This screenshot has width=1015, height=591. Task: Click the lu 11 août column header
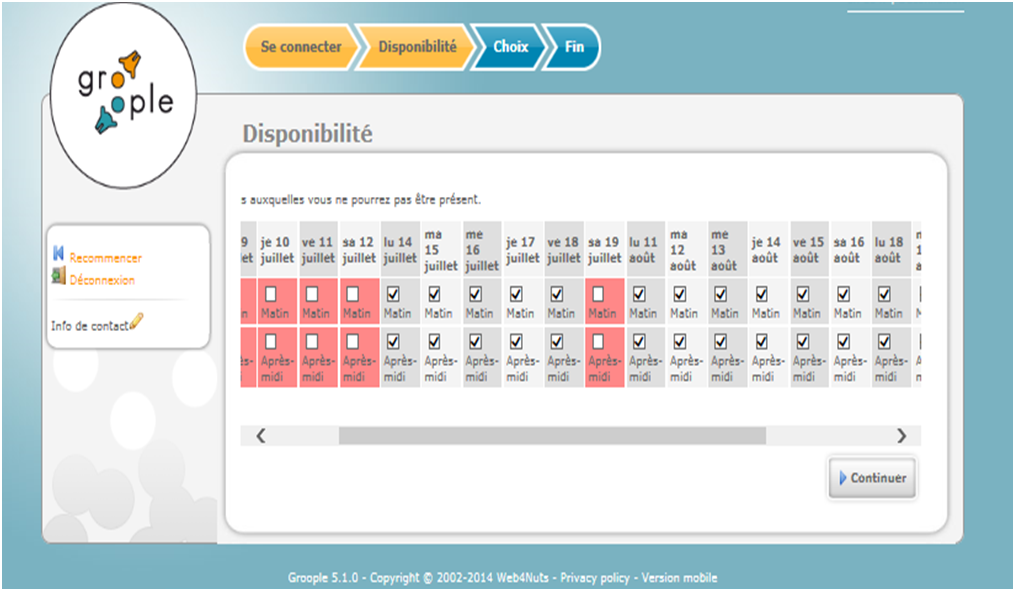tap(645, 250)
